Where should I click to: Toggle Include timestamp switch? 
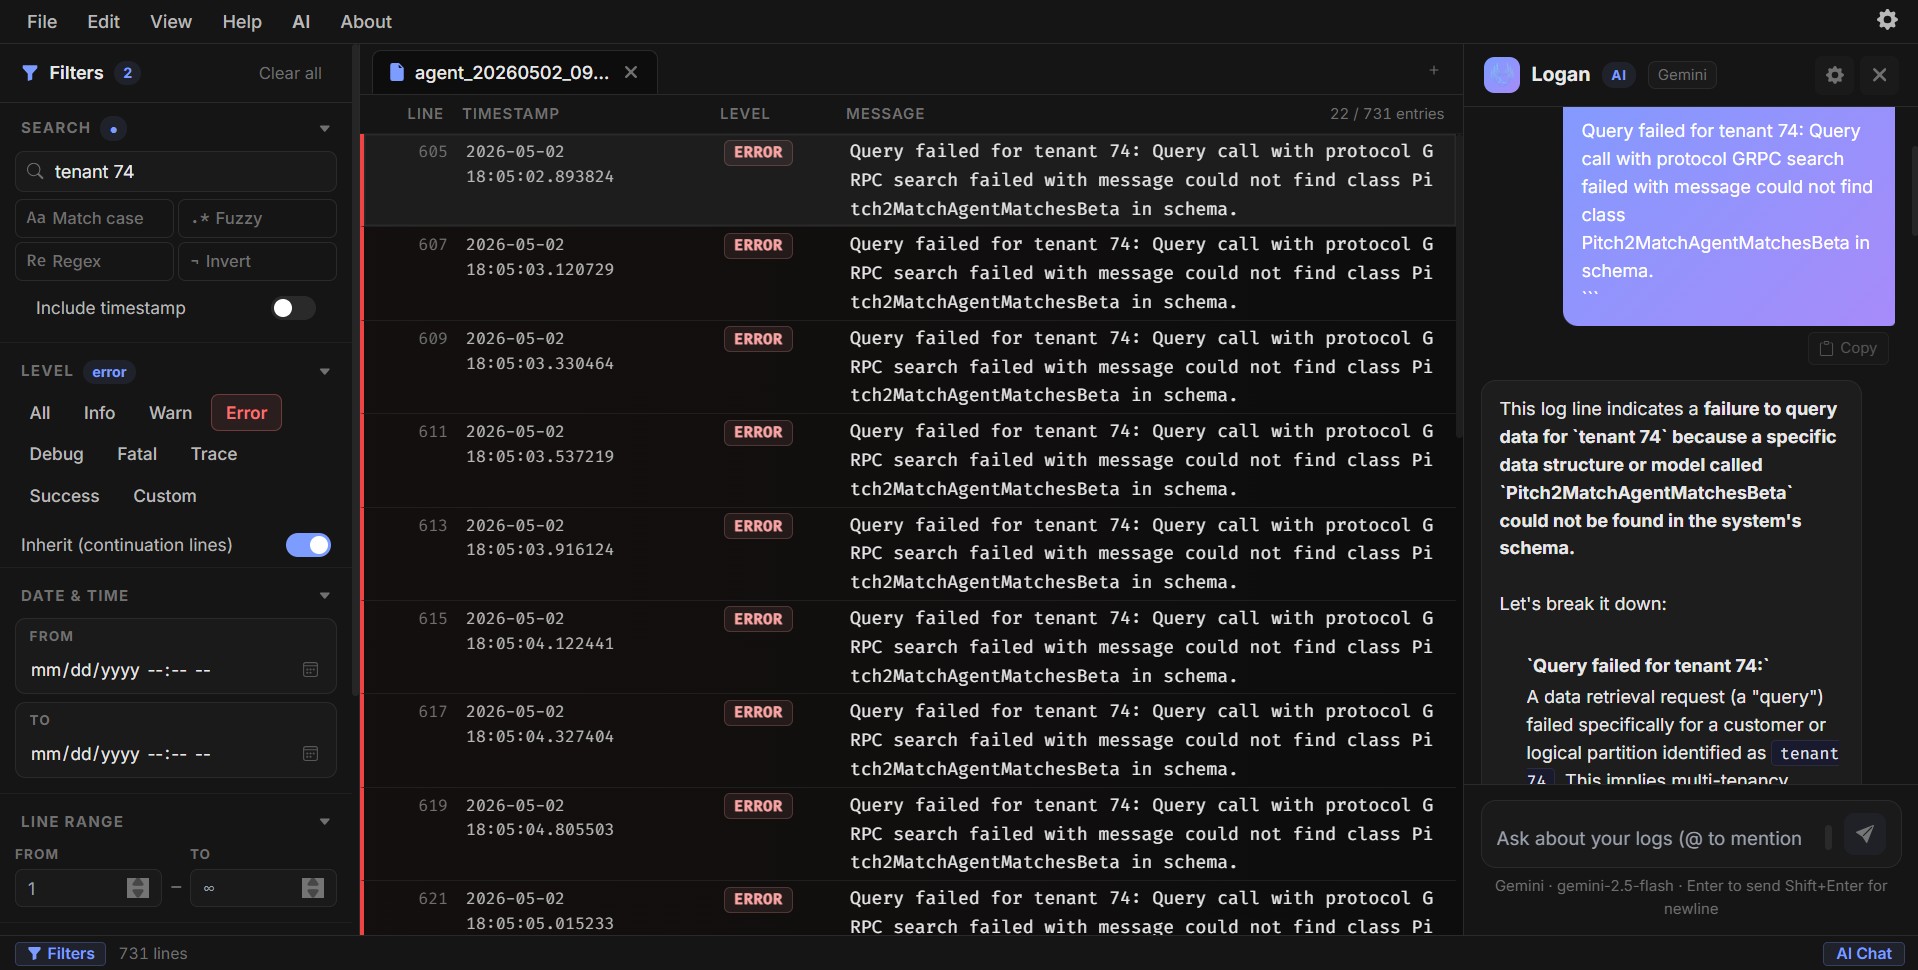point(293,308)
